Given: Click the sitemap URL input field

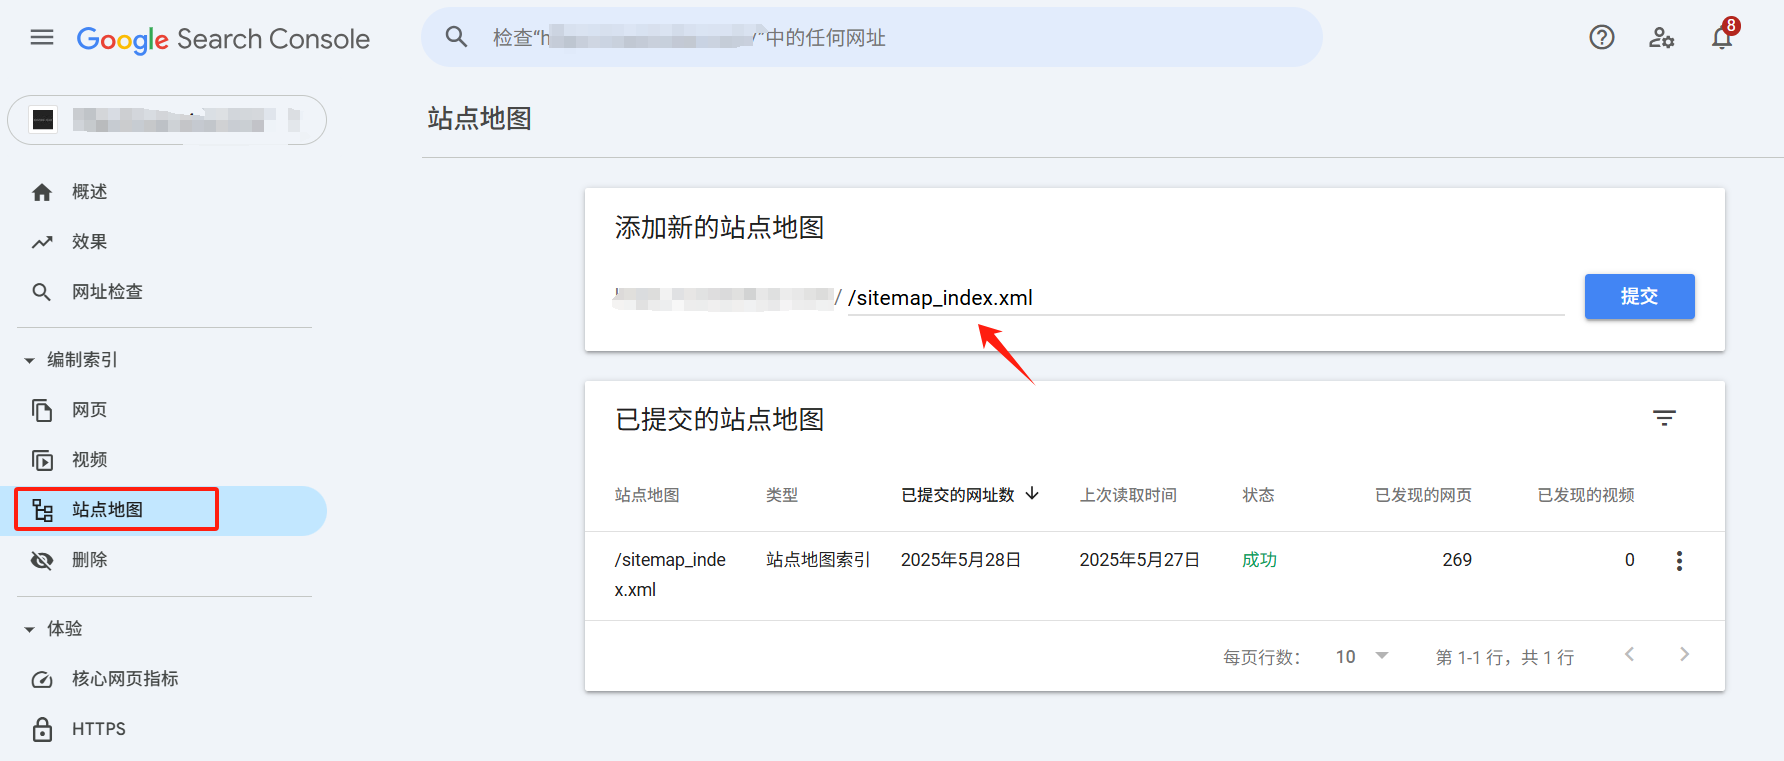Looking at the screenshot, I should 1200,298.
